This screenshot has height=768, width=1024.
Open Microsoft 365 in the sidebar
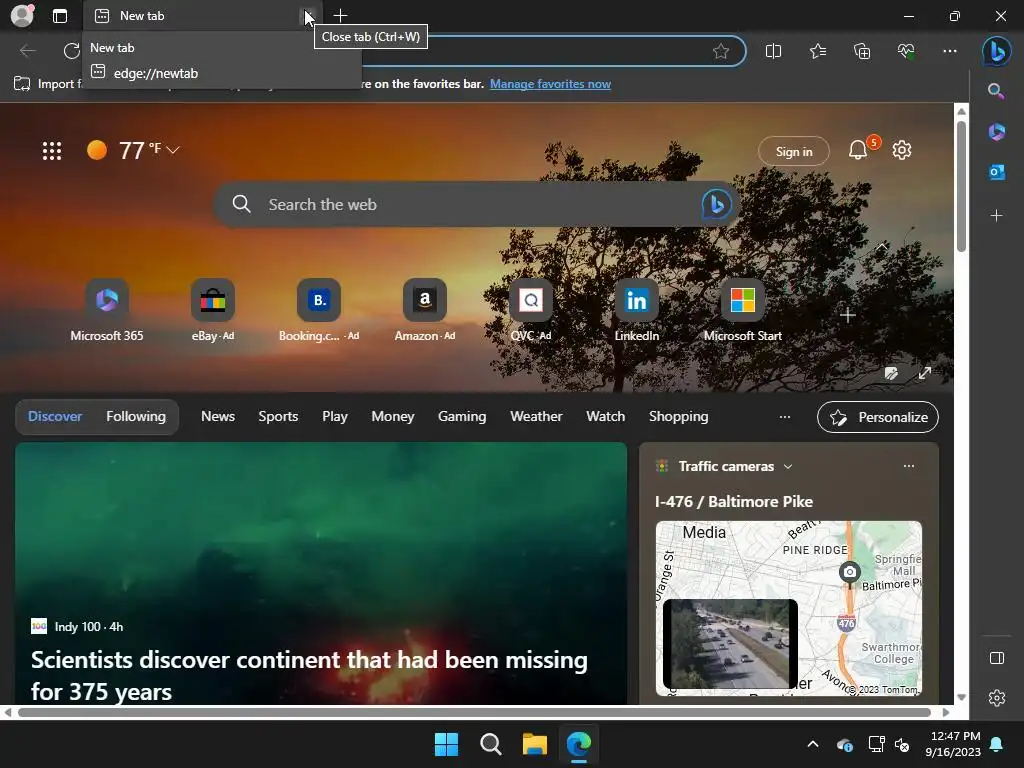997,132
